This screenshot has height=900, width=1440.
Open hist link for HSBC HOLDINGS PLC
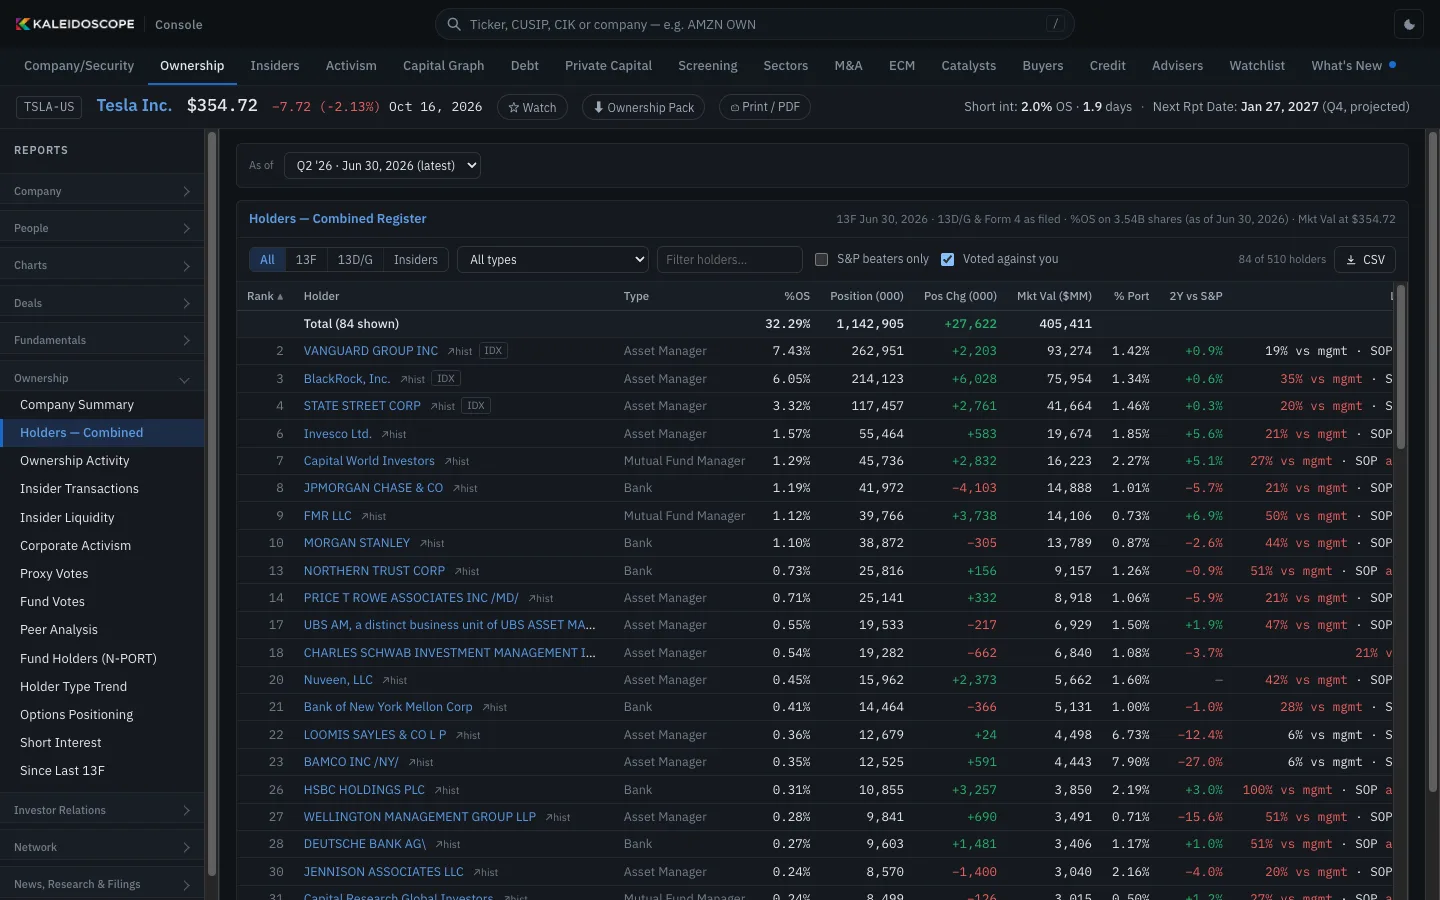pyautogui.click(x=447, y=790)
